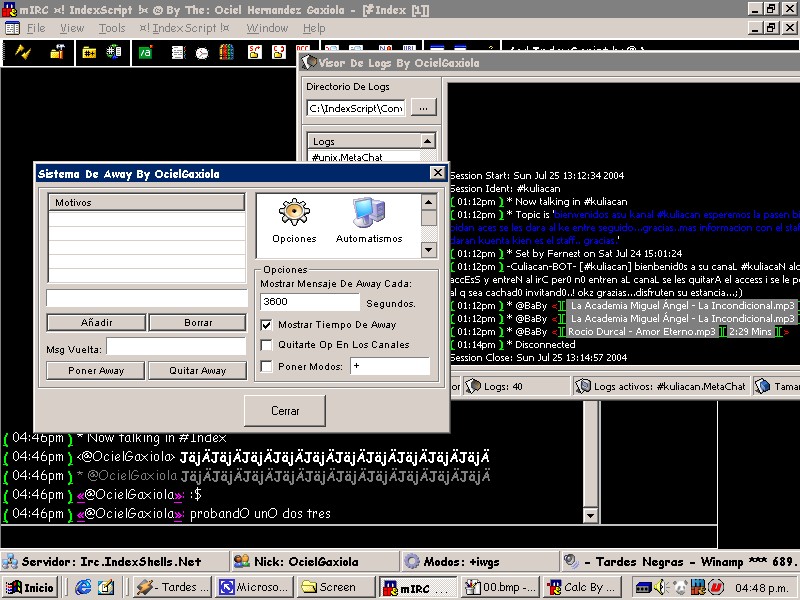Browse log directory with the ... button
The width and height of the screenshot is (800, 600).
pyautogui.click(x=423, y=107)
